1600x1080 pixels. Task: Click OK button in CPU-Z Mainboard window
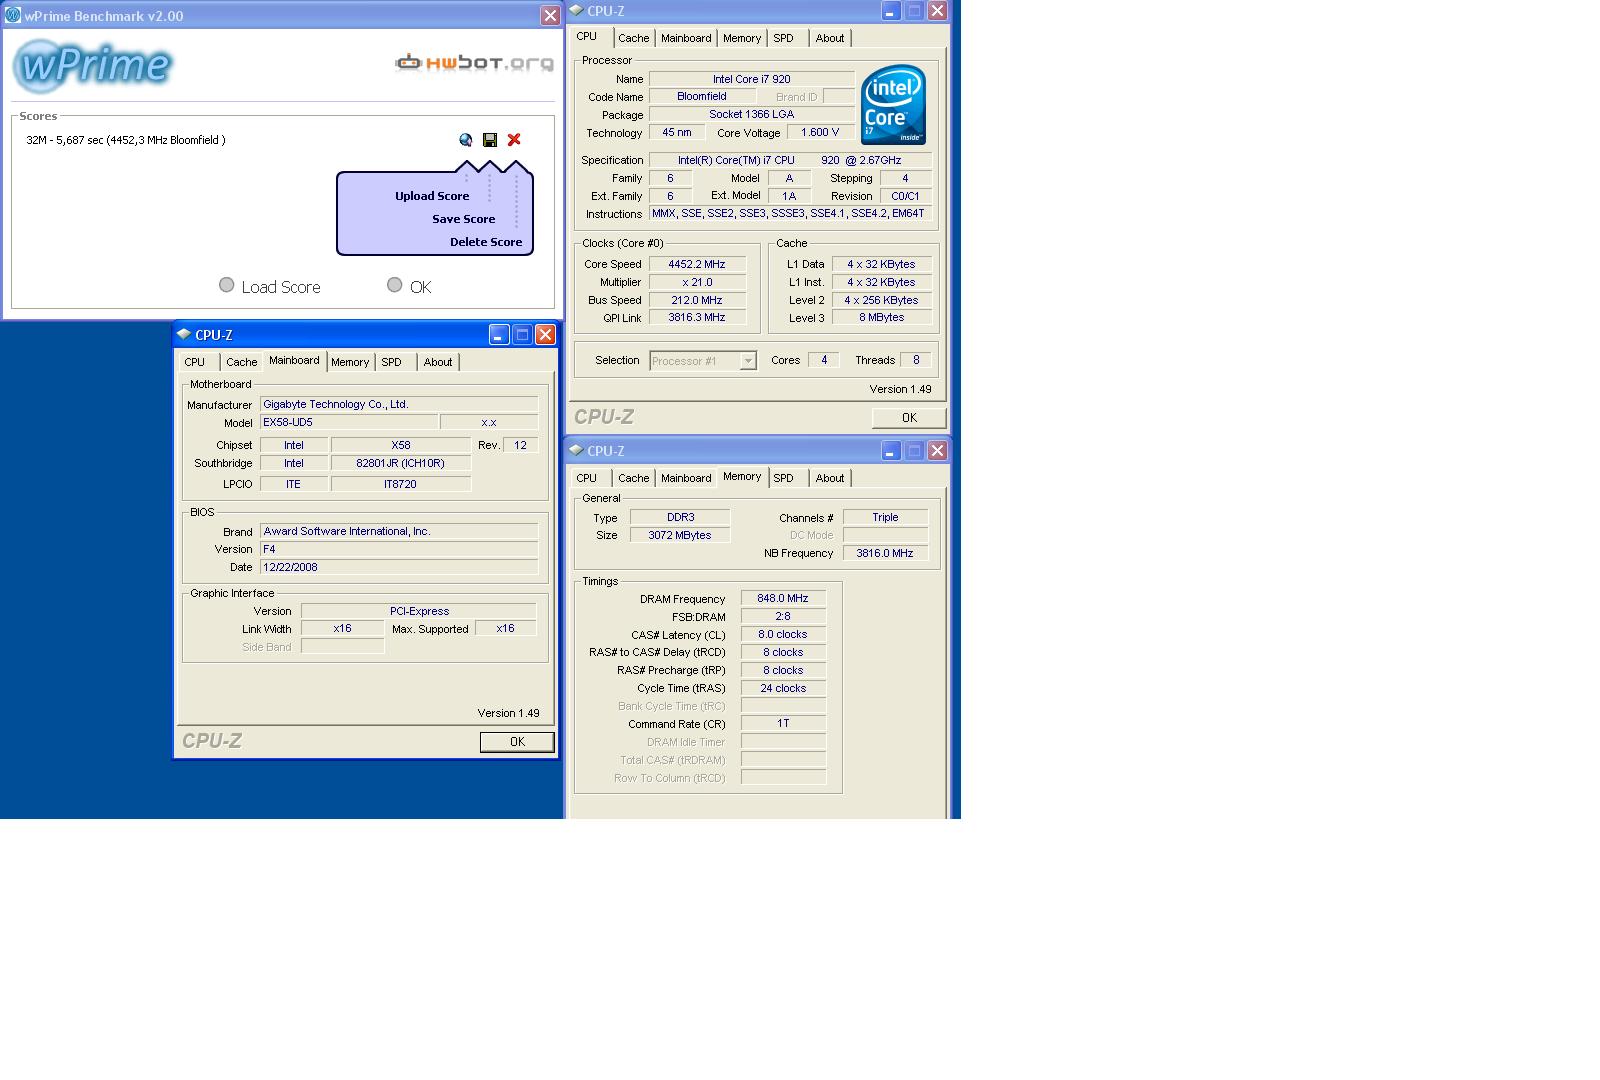coord(517,742)
